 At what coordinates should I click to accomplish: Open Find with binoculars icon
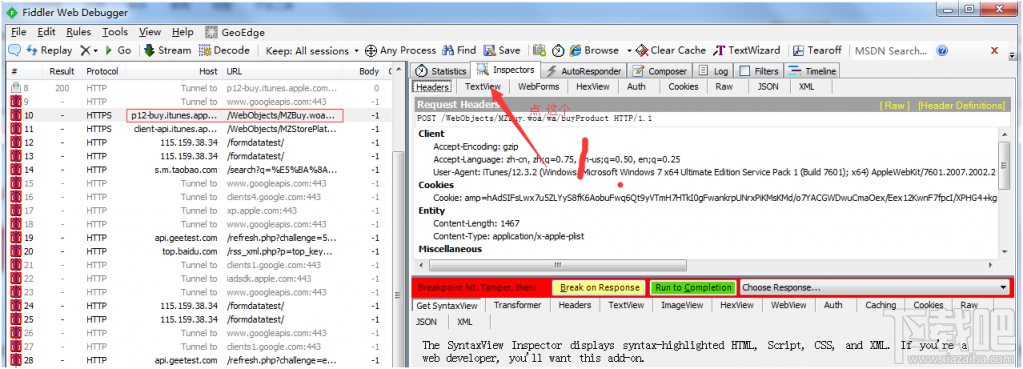tap(459, 50)
